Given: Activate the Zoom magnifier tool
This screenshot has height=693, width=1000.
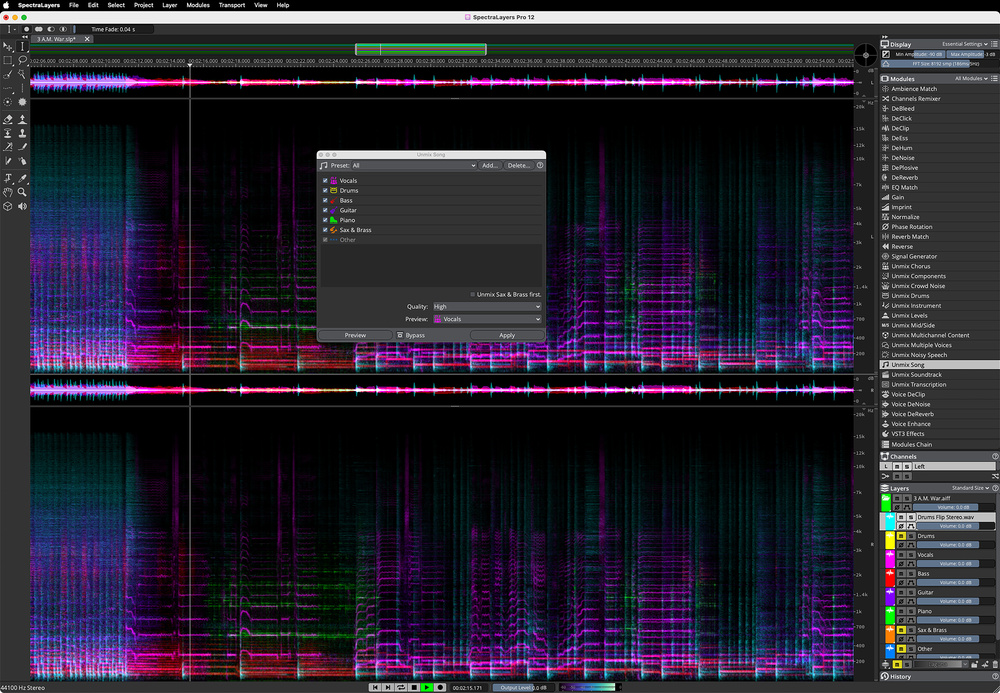Looking at the screenshot, I should tap(23, 191).
